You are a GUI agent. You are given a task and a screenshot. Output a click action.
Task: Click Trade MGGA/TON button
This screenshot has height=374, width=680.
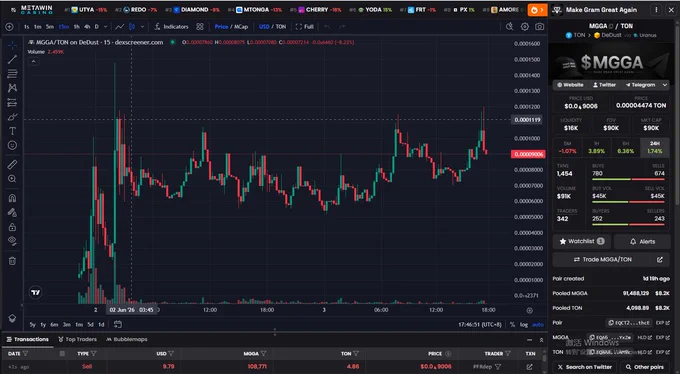tap(603, 259)
